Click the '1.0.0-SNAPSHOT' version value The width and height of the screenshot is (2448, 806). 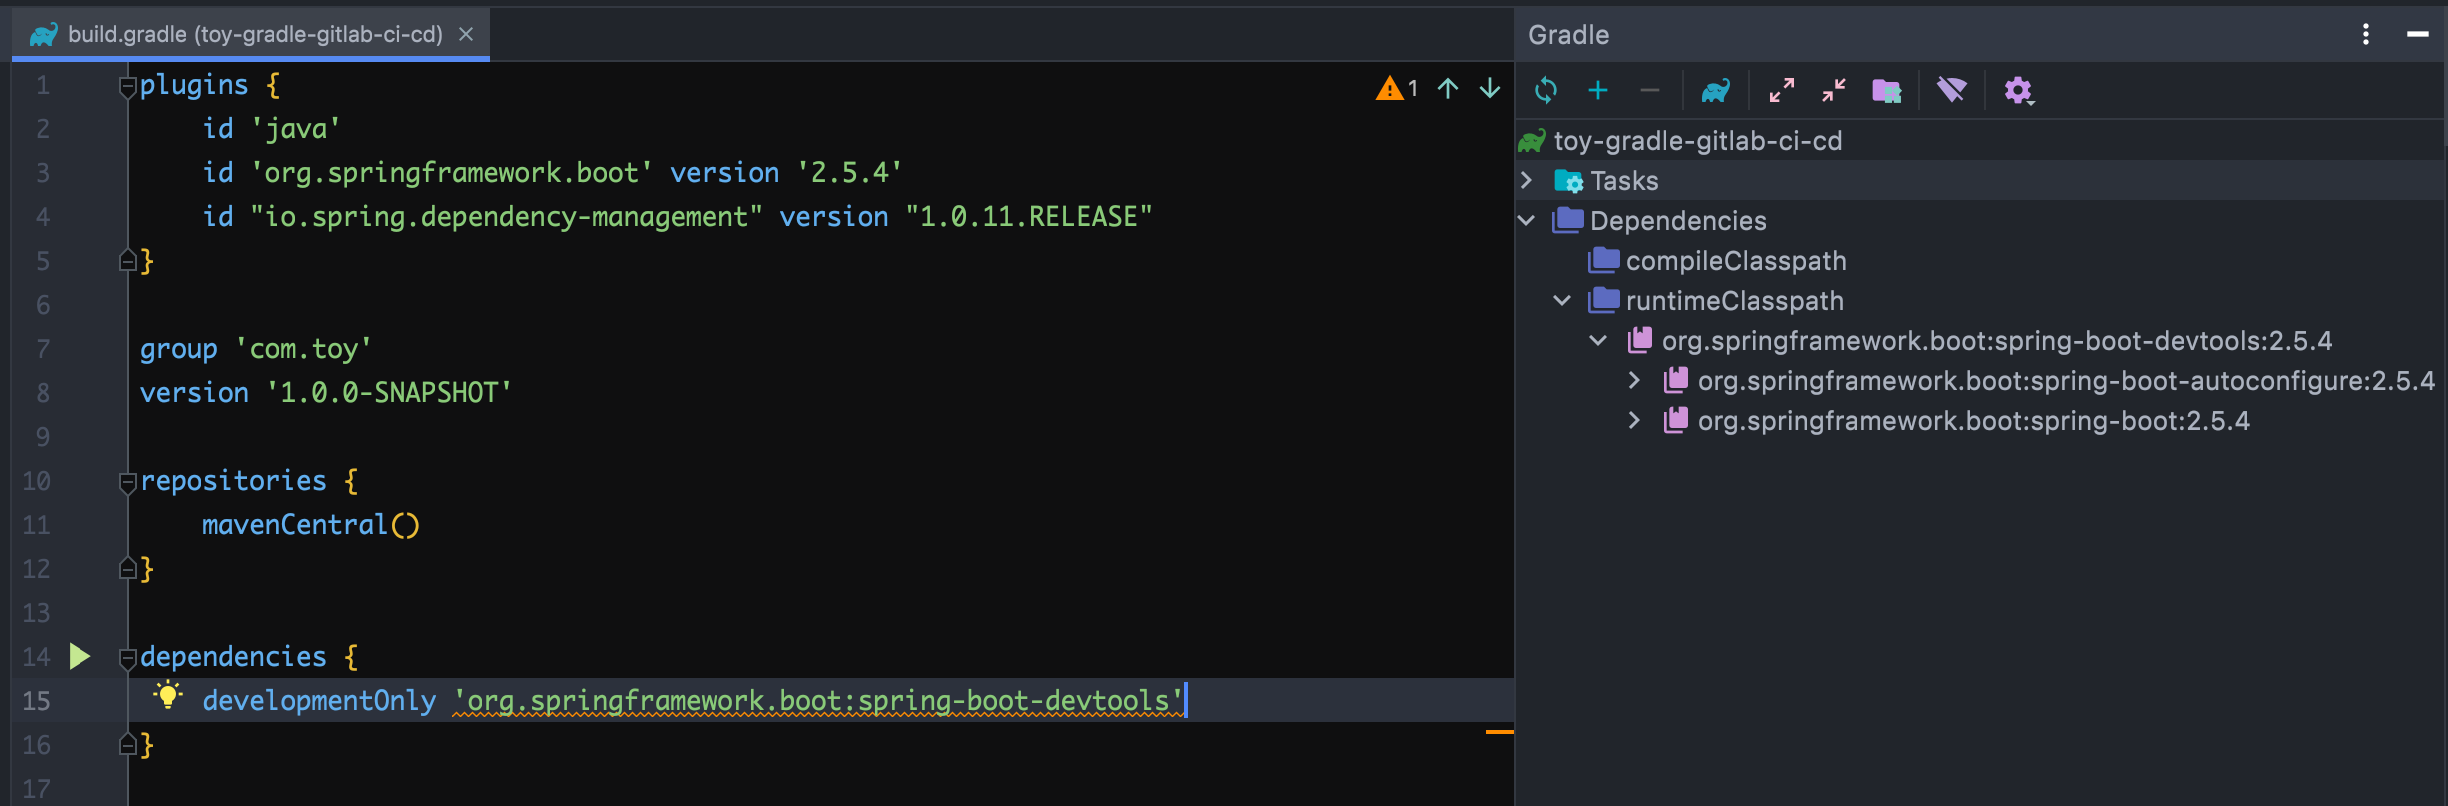coord(389,392)
